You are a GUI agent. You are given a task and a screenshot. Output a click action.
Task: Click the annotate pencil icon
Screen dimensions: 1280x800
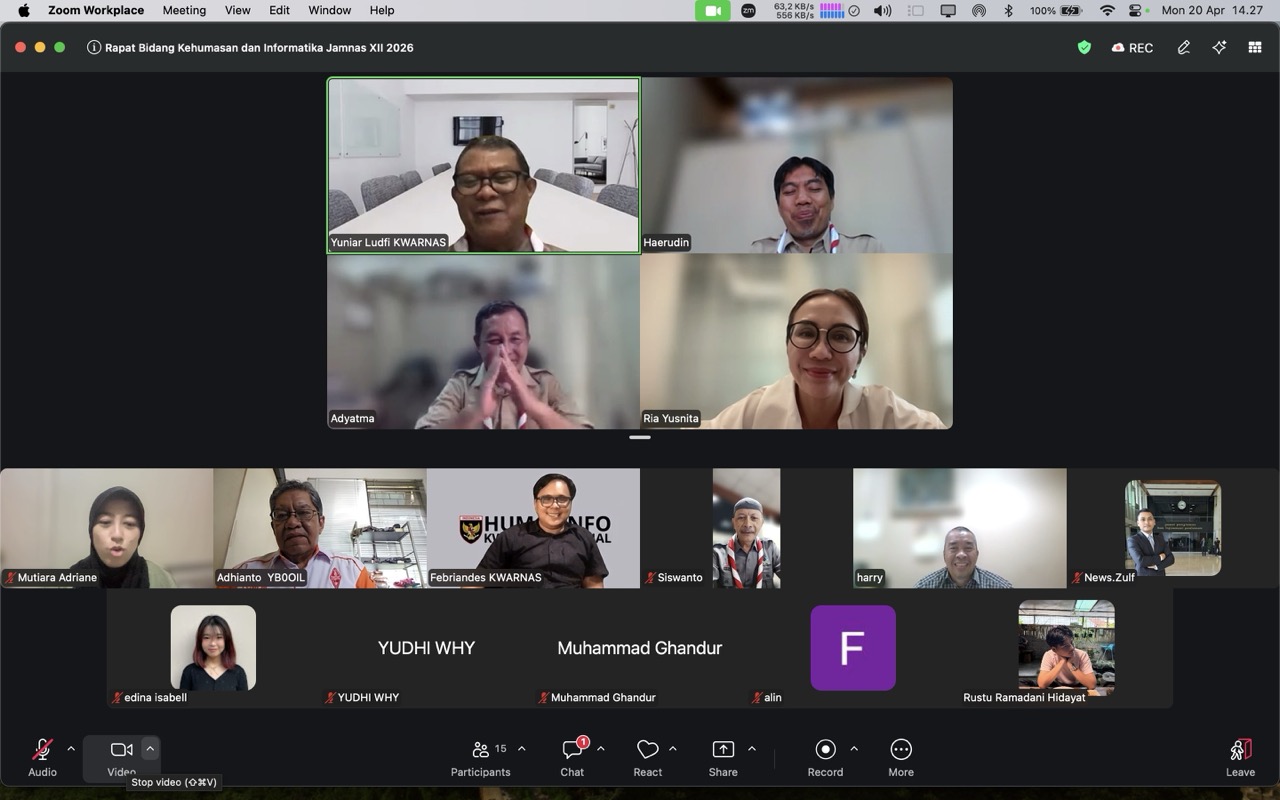coord(1184,47)
